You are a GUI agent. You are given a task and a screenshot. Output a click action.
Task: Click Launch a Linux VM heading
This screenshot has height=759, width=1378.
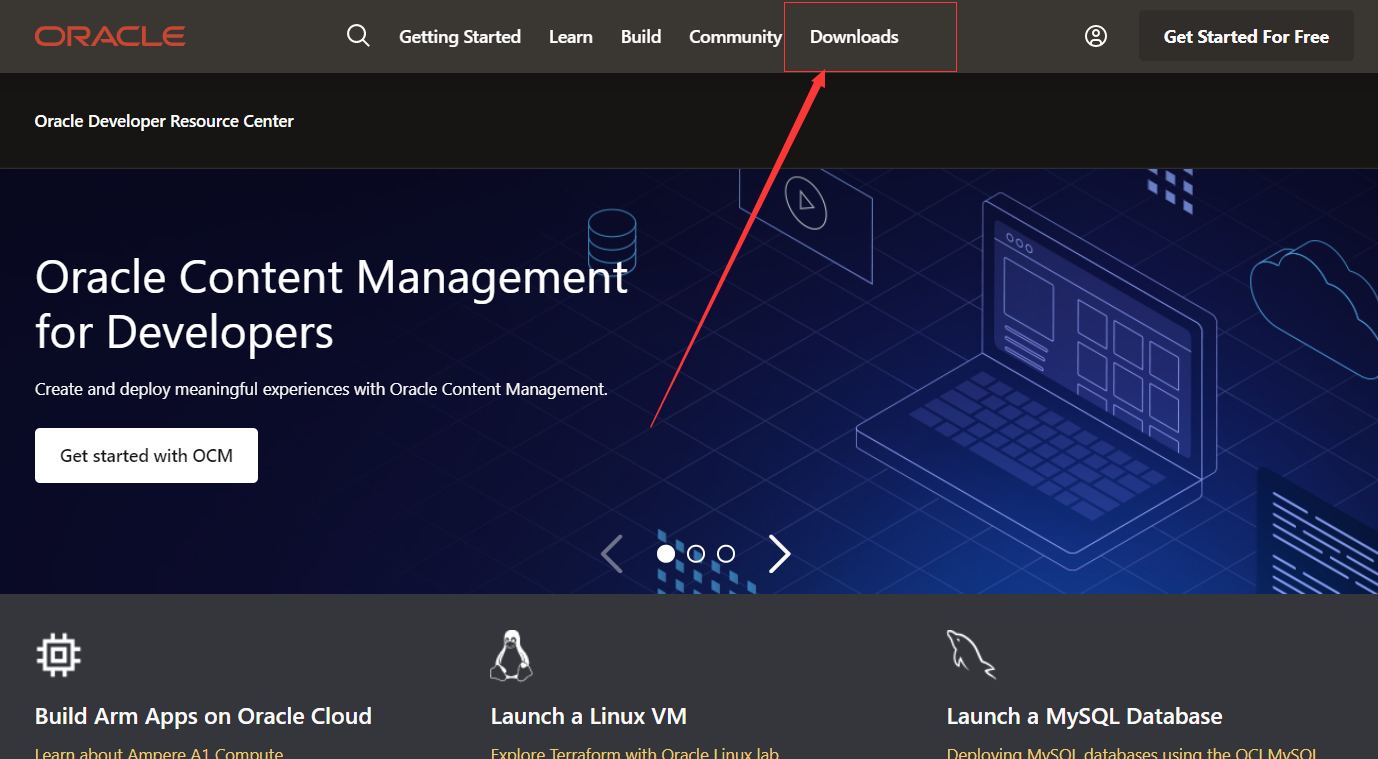[589, 716]
